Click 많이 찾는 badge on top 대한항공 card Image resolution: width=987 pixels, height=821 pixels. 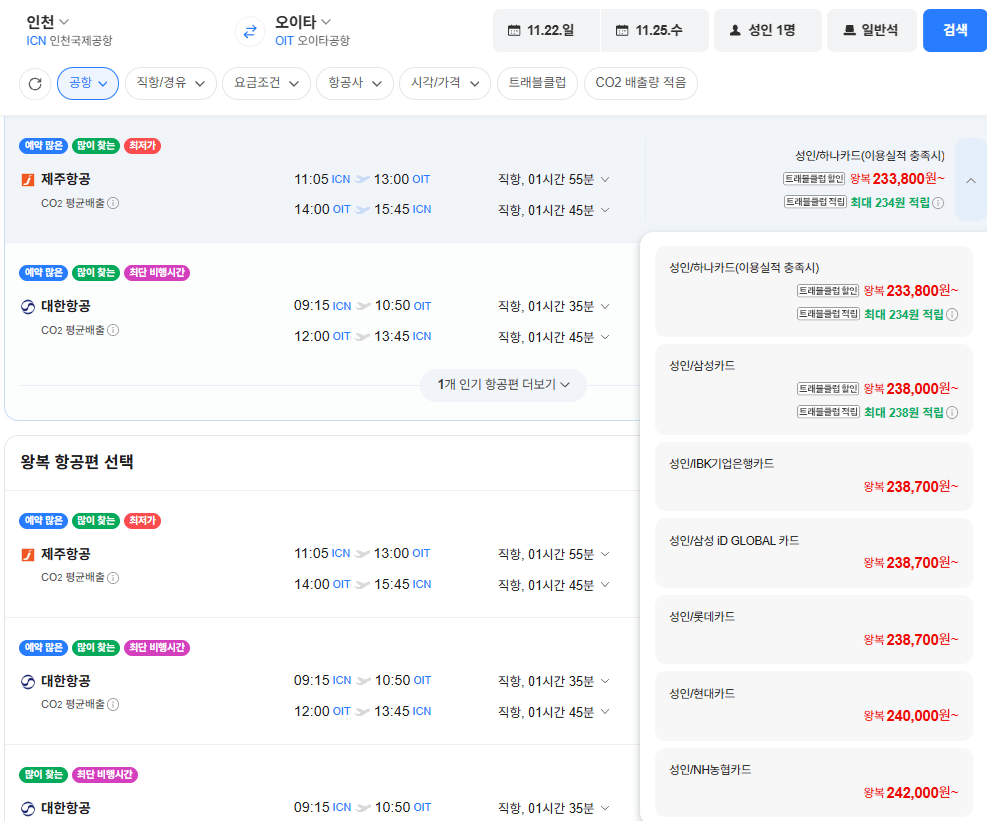(x=96, y=273)
